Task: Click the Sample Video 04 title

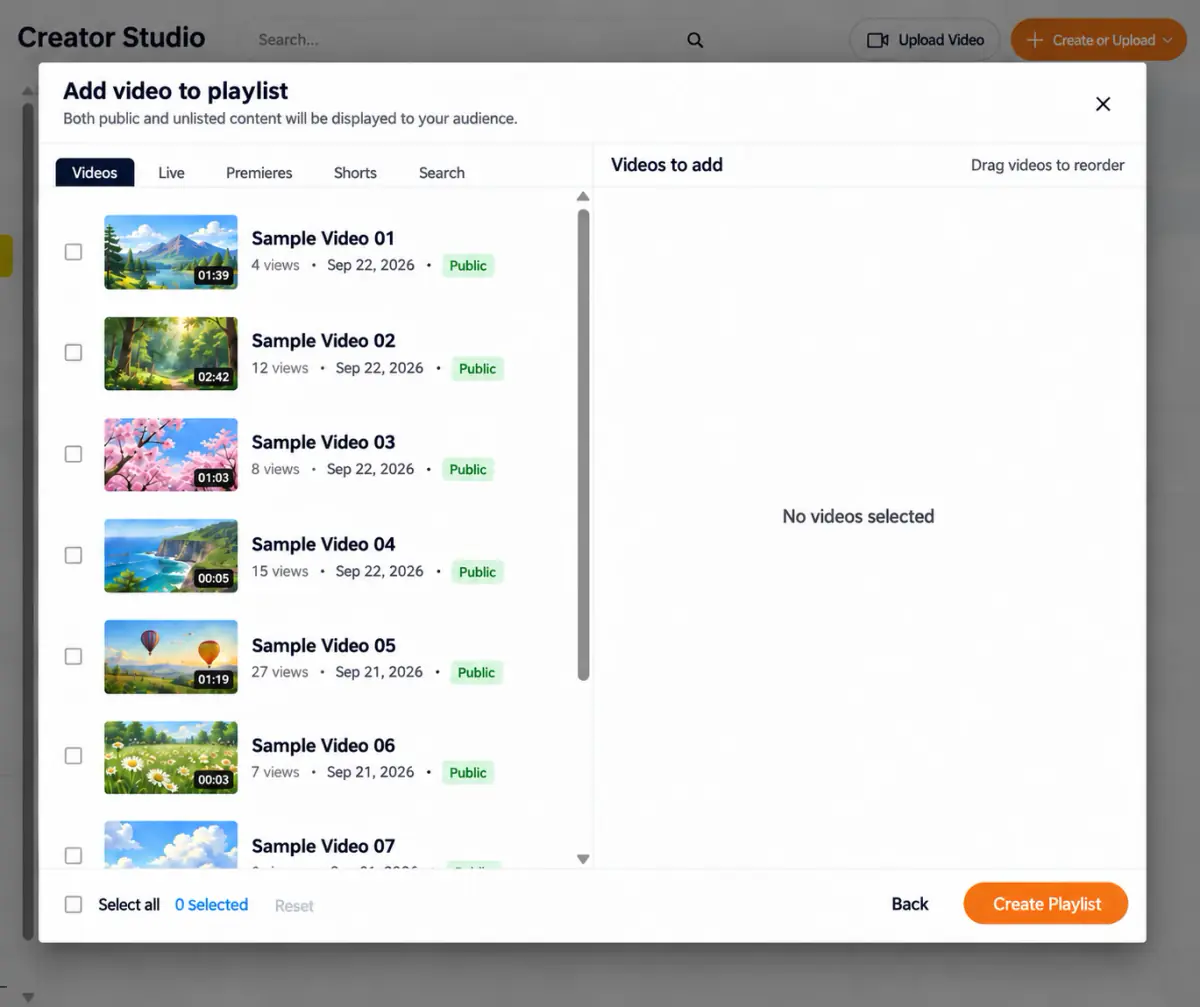Action: pos(323,544)
